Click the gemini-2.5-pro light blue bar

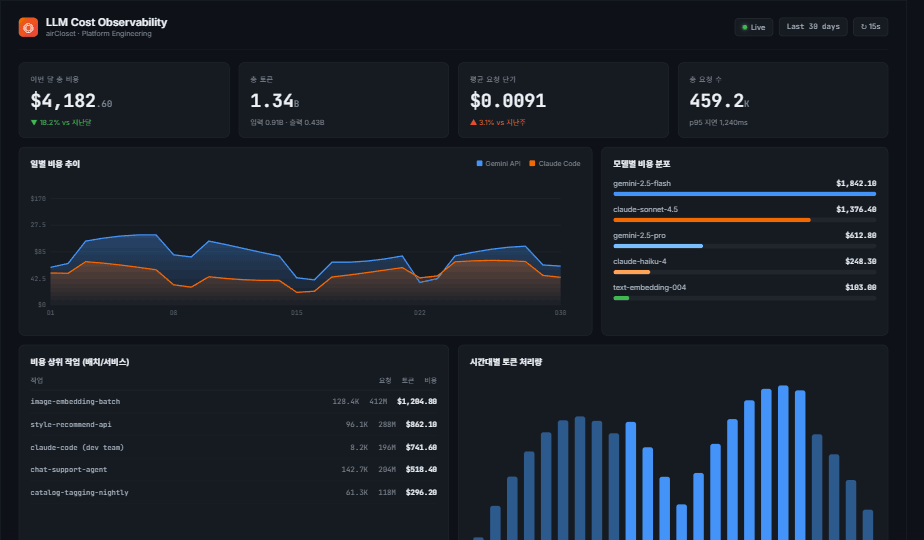(658, 246)
